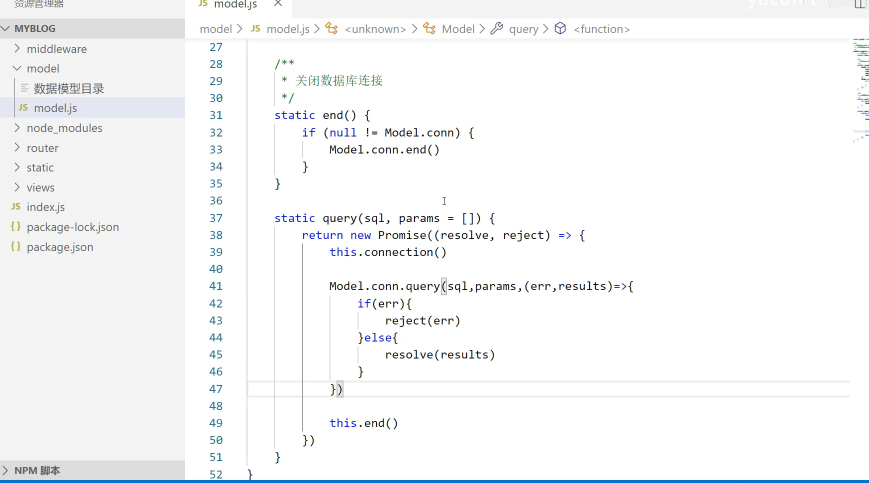Image resolution: width=869 pixels, height=483 pixels.
Task: Click 'reject(err)' on line 43
Action: click(x=422, y=321)
